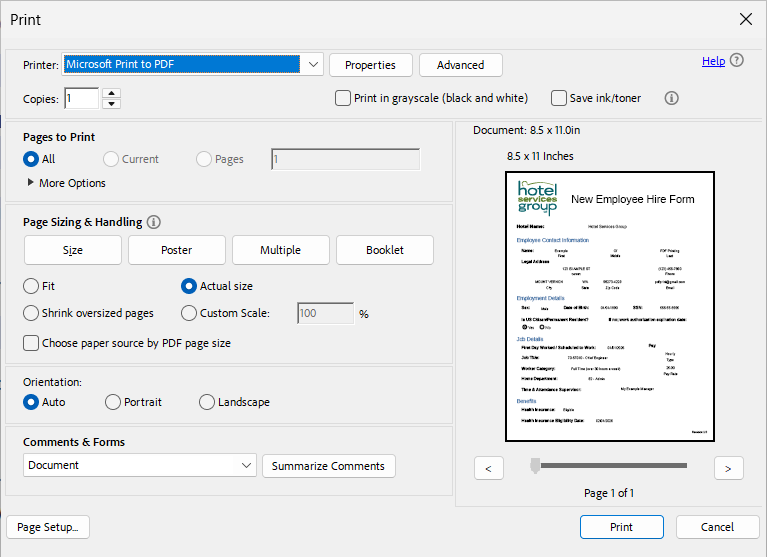Click the Save ink/toner info icon
Screen dimensions: 767x557
pyautogui.click(x=671, y=98)
